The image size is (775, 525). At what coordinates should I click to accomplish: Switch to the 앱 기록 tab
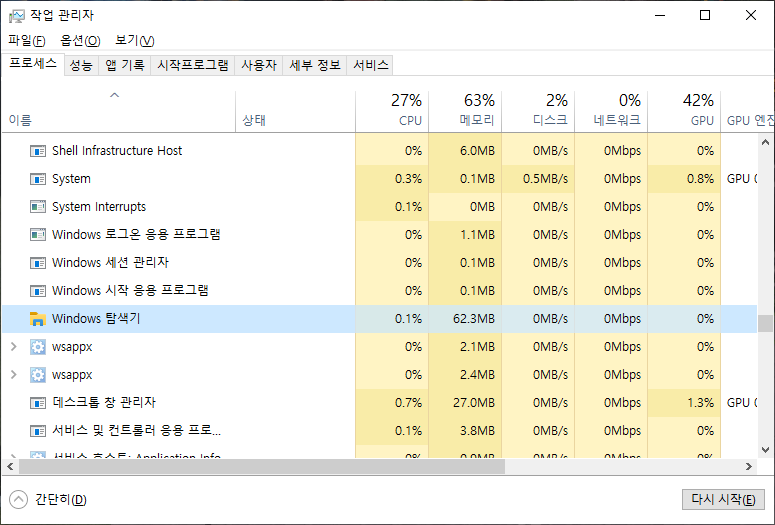pos(125,65)
